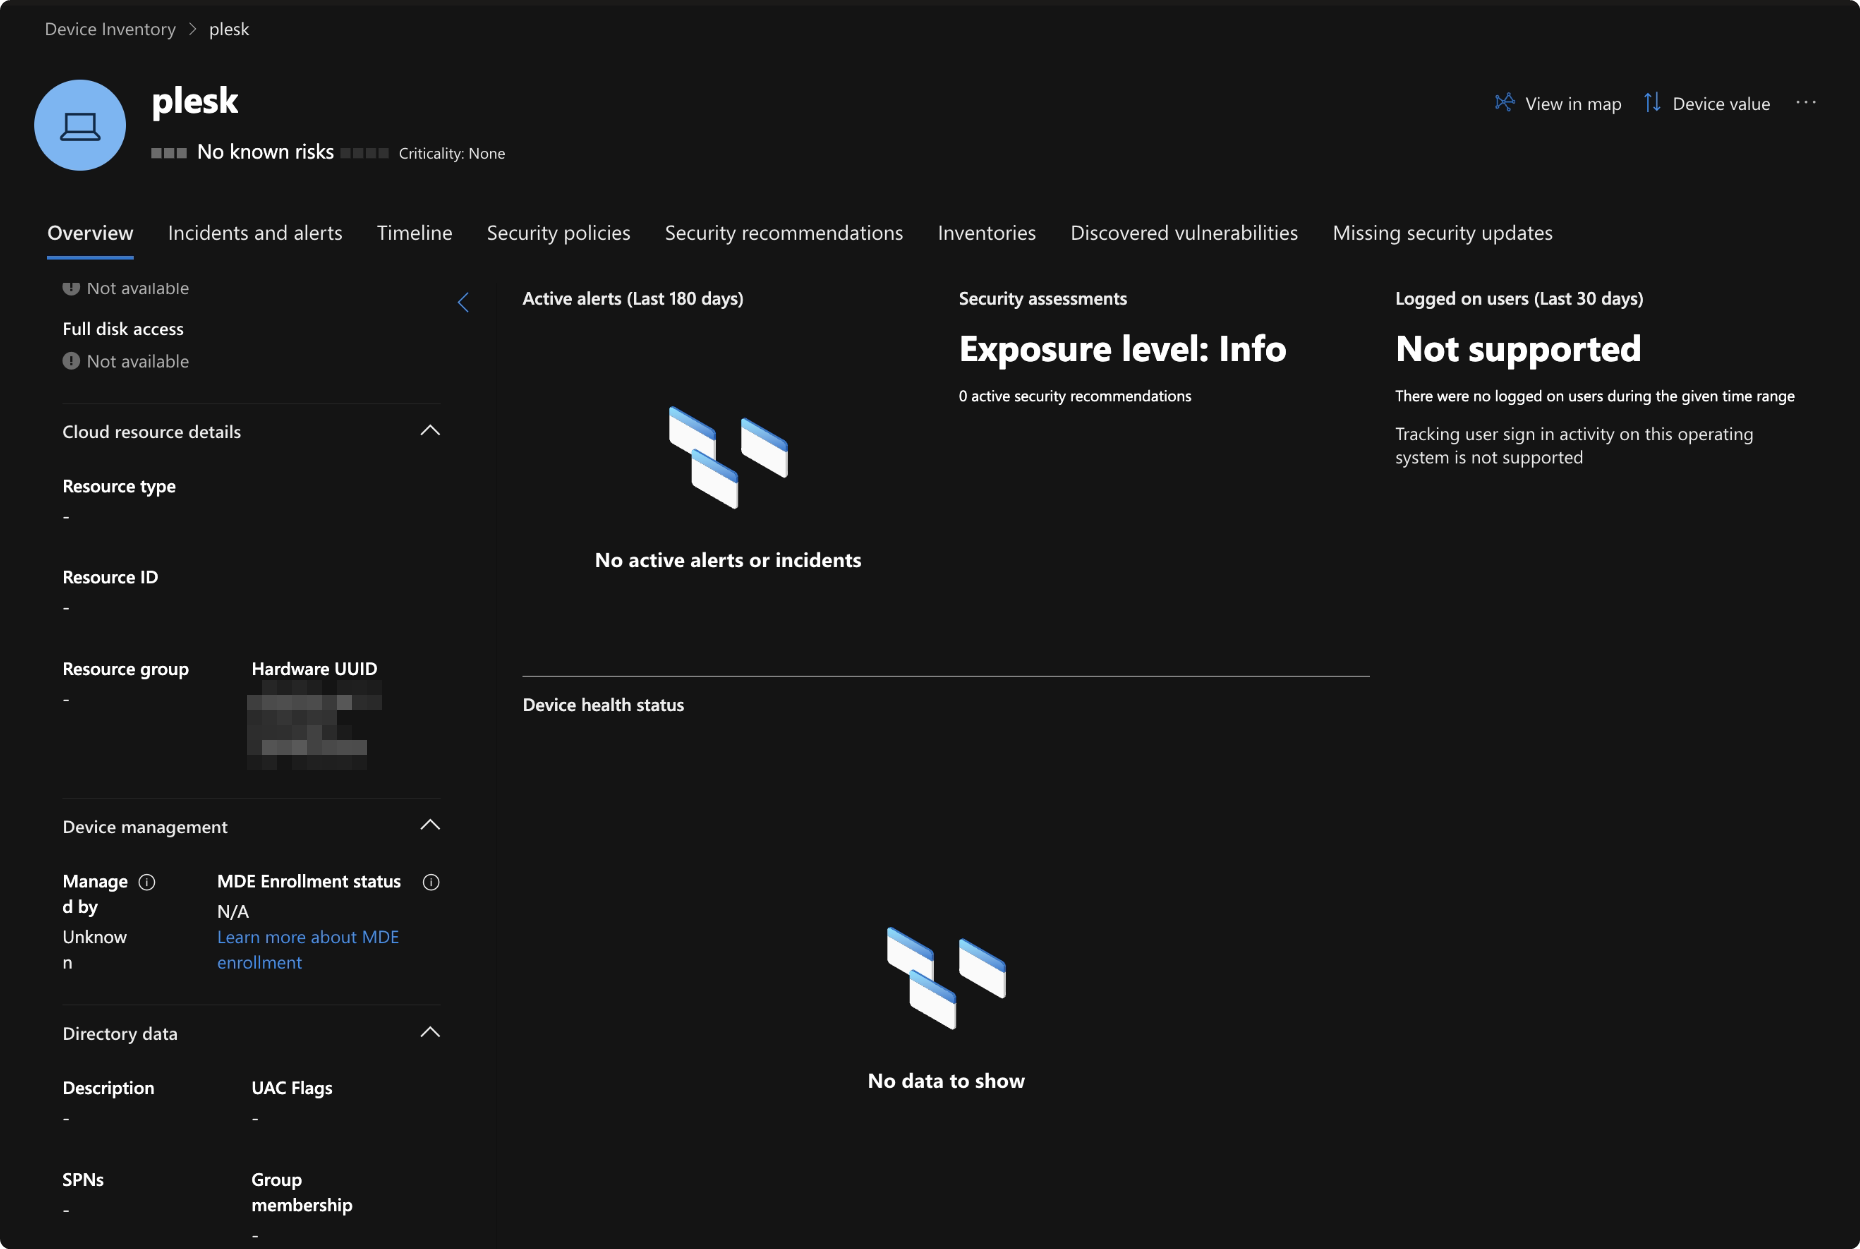Click the Not available warning icon
The width and height of the screenshot is (1860, 1249).
click(70, 287)
